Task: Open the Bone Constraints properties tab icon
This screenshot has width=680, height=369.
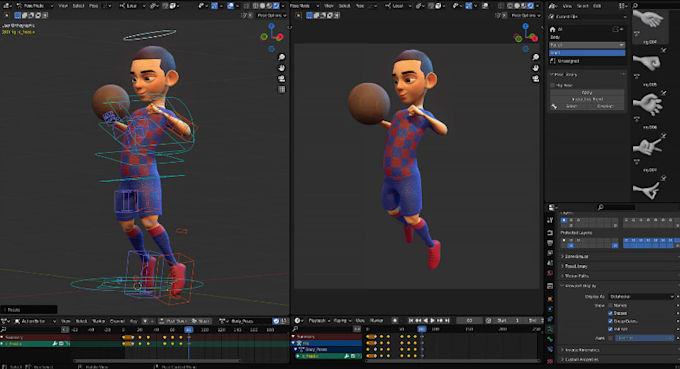Action: point(550,349)
